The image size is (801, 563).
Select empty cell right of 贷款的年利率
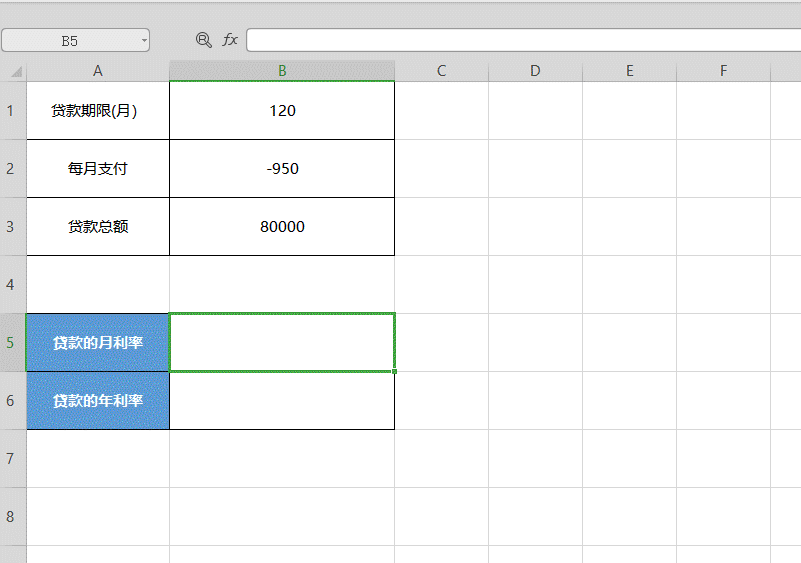[x=282, y=400]
